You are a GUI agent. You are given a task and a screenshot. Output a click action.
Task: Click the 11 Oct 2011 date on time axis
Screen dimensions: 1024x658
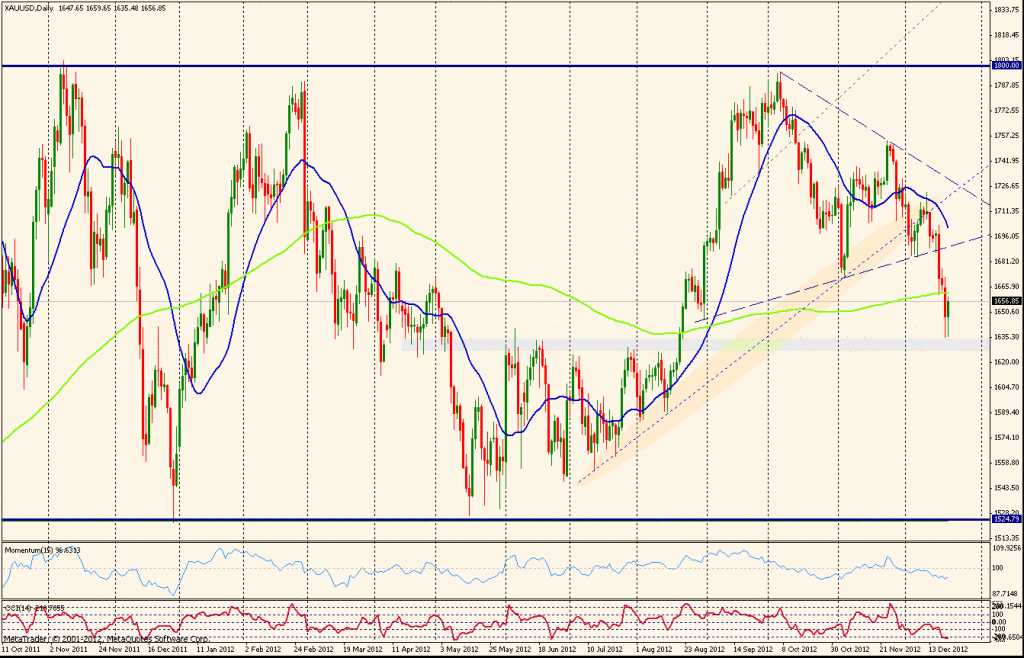point(20,648)
